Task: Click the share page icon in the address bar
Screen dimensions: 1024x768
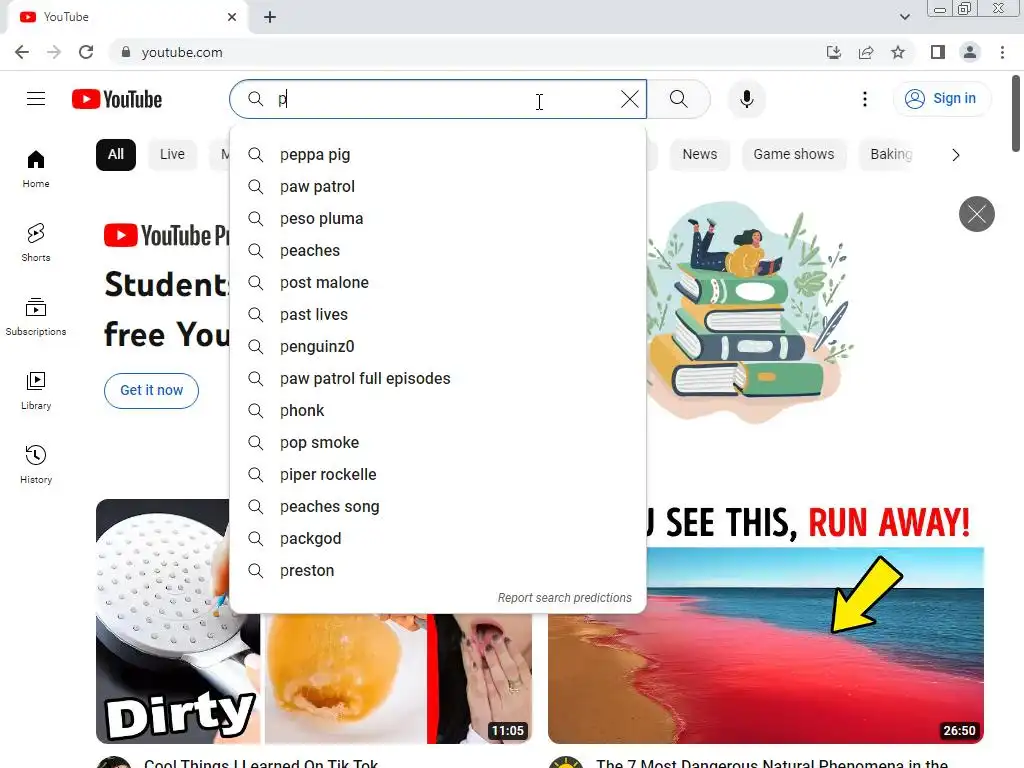Action: click(x=866, y=52)
